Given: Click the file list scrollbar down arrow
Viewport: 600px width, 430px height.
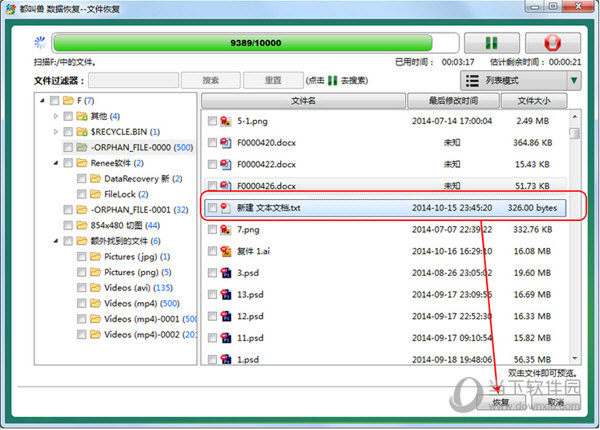Looking at the screenshot, I should tap(574, 358).
